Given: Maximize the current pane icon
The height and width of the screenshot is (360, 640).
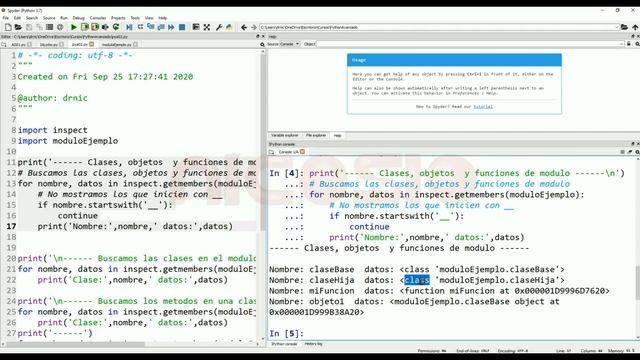Looking at the screenshot, I should [x=196, y=27].
